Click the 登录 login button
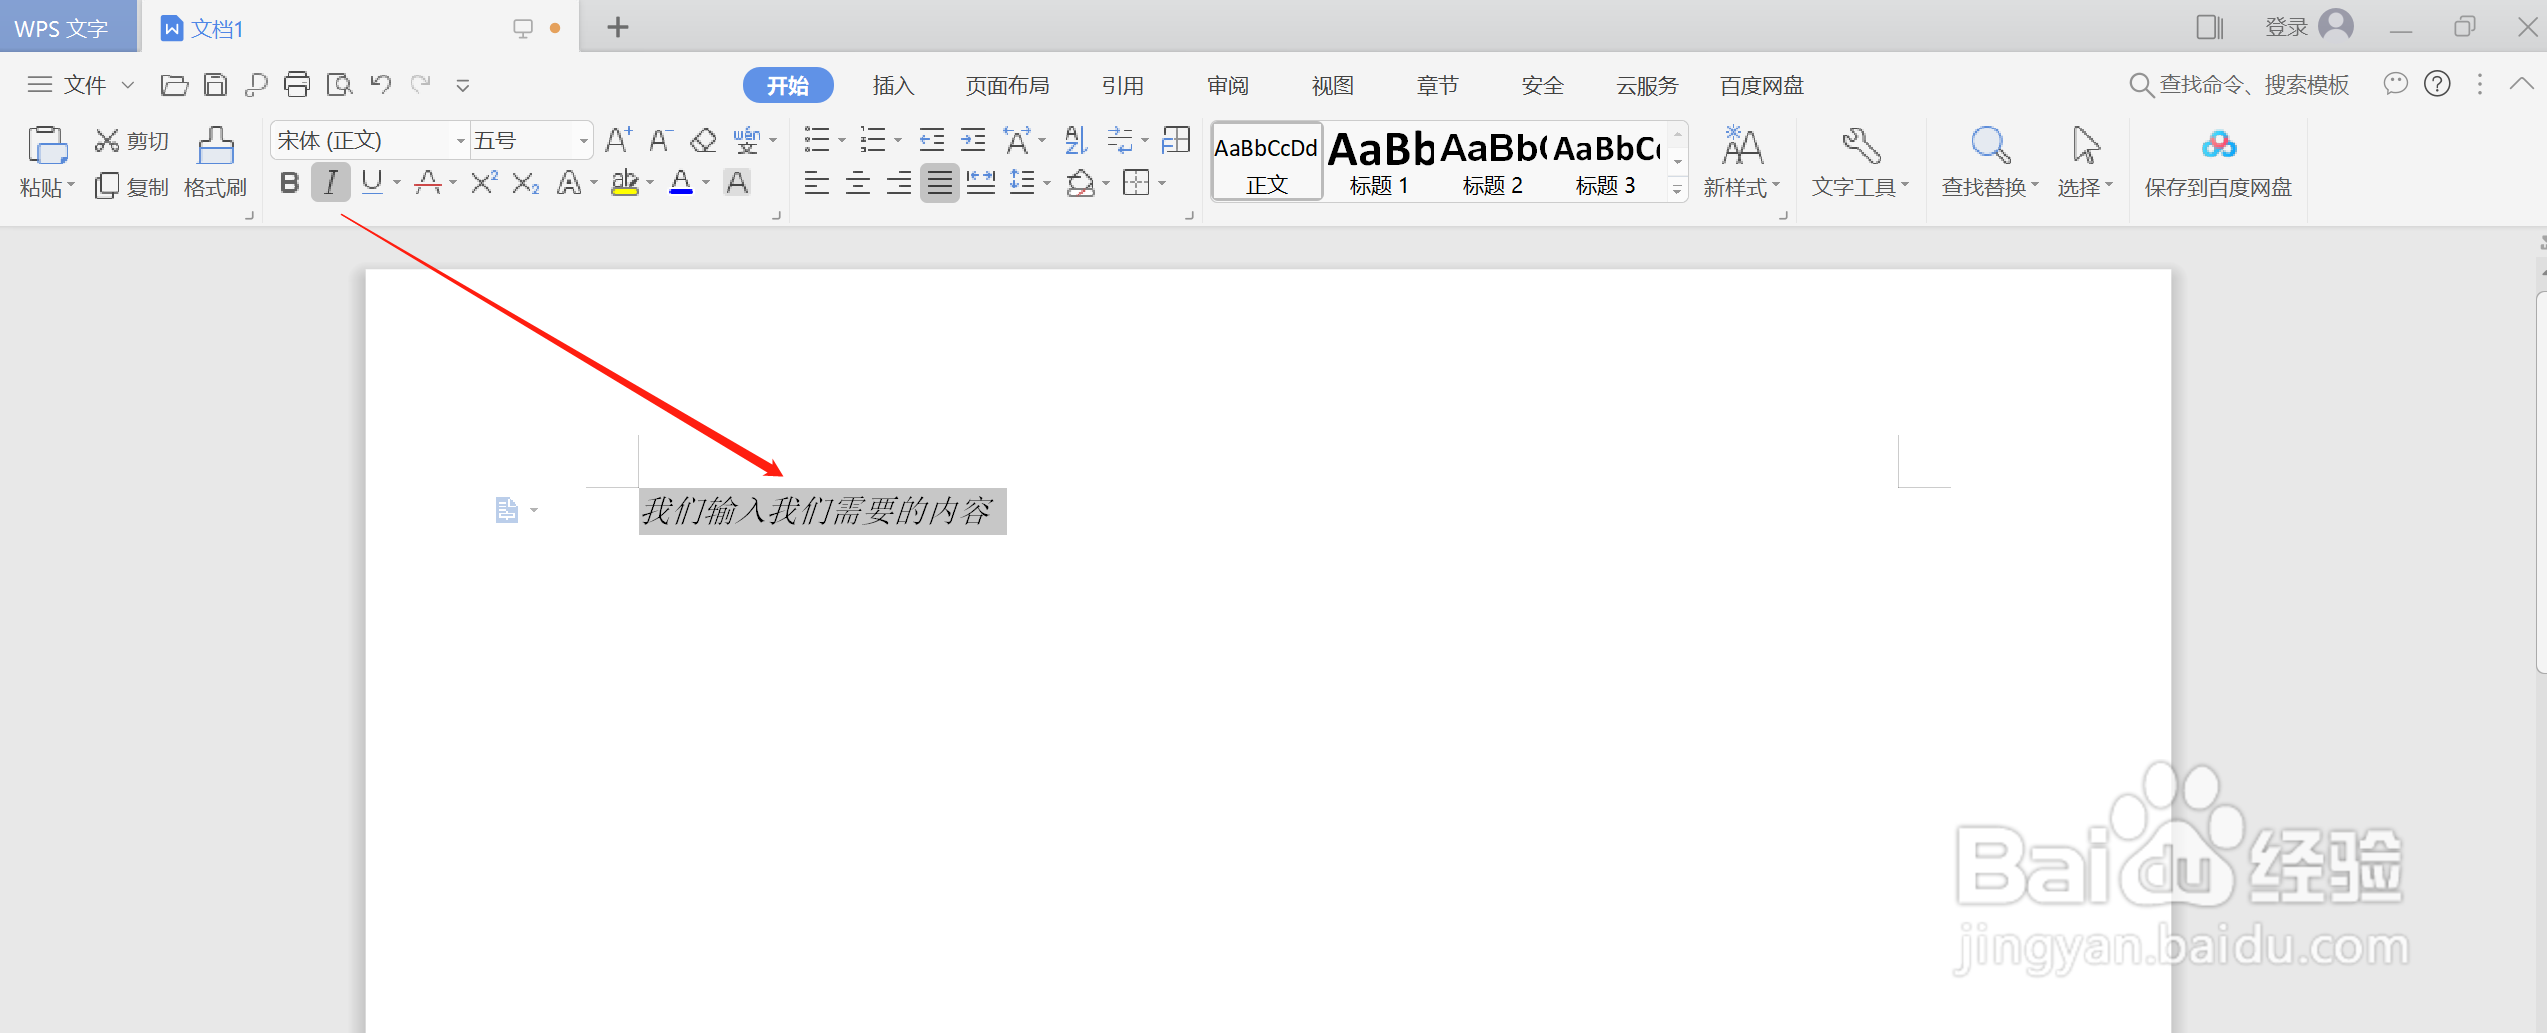This screenshot has width=2547, height=1033. (x=2308, y=26)
